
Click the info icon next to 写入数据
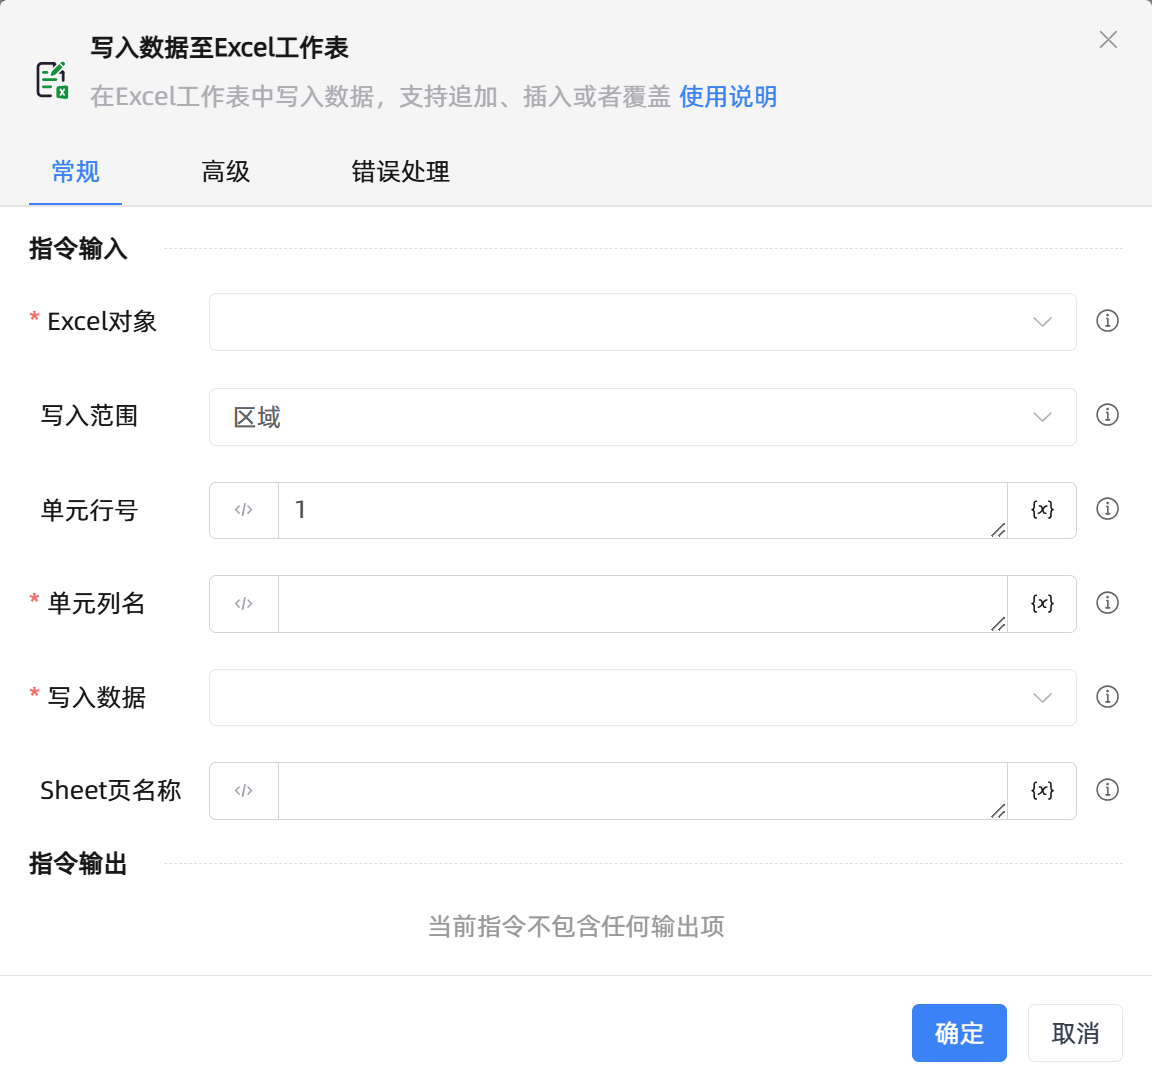click(1107, 697)
